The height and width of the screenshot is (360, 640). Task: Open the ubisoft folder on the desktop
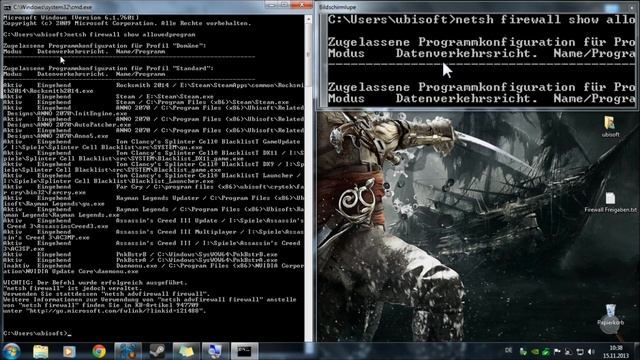click(610, 126)
